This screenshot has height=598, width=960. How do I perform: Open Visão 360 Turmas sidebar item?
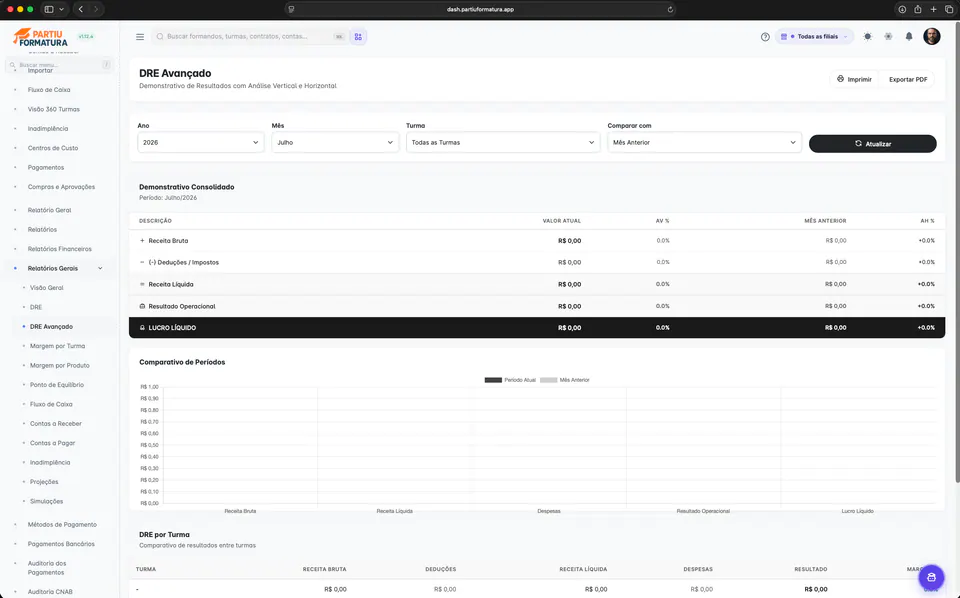click(x=53, y=109)
